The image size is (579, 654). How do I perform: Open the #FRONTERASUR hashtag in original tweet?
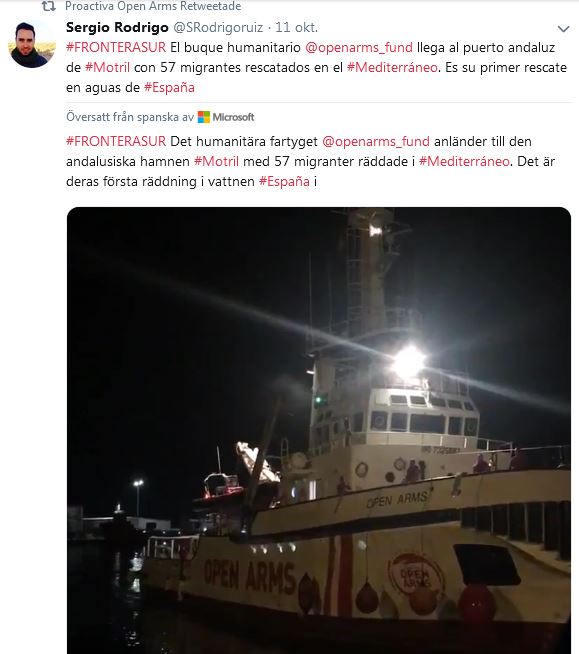[x=116, y=47]
